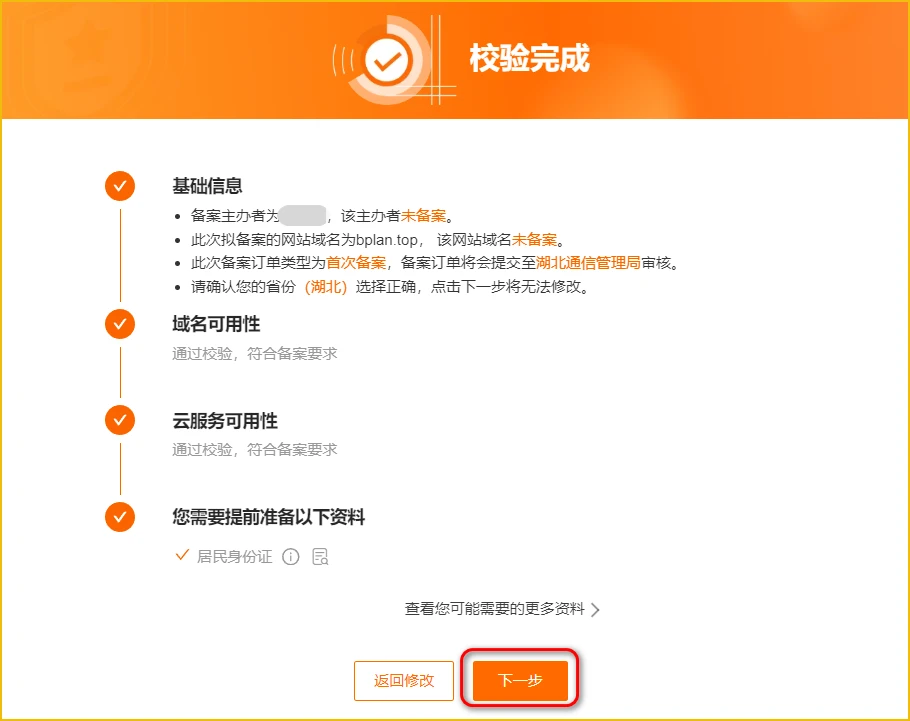
Task: Click the check circle next to 域名可用性
Action: click(120, 324)
